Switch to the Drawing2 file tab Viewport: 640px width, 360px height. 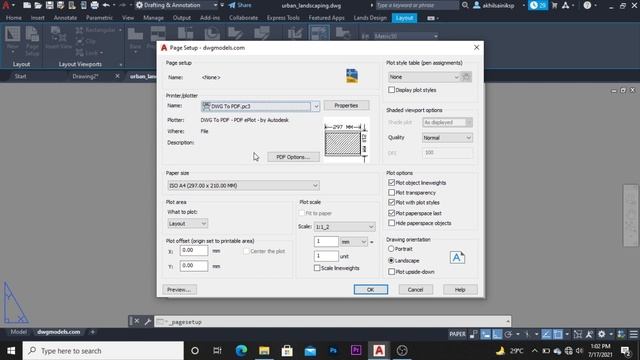(x=85, y=76)
